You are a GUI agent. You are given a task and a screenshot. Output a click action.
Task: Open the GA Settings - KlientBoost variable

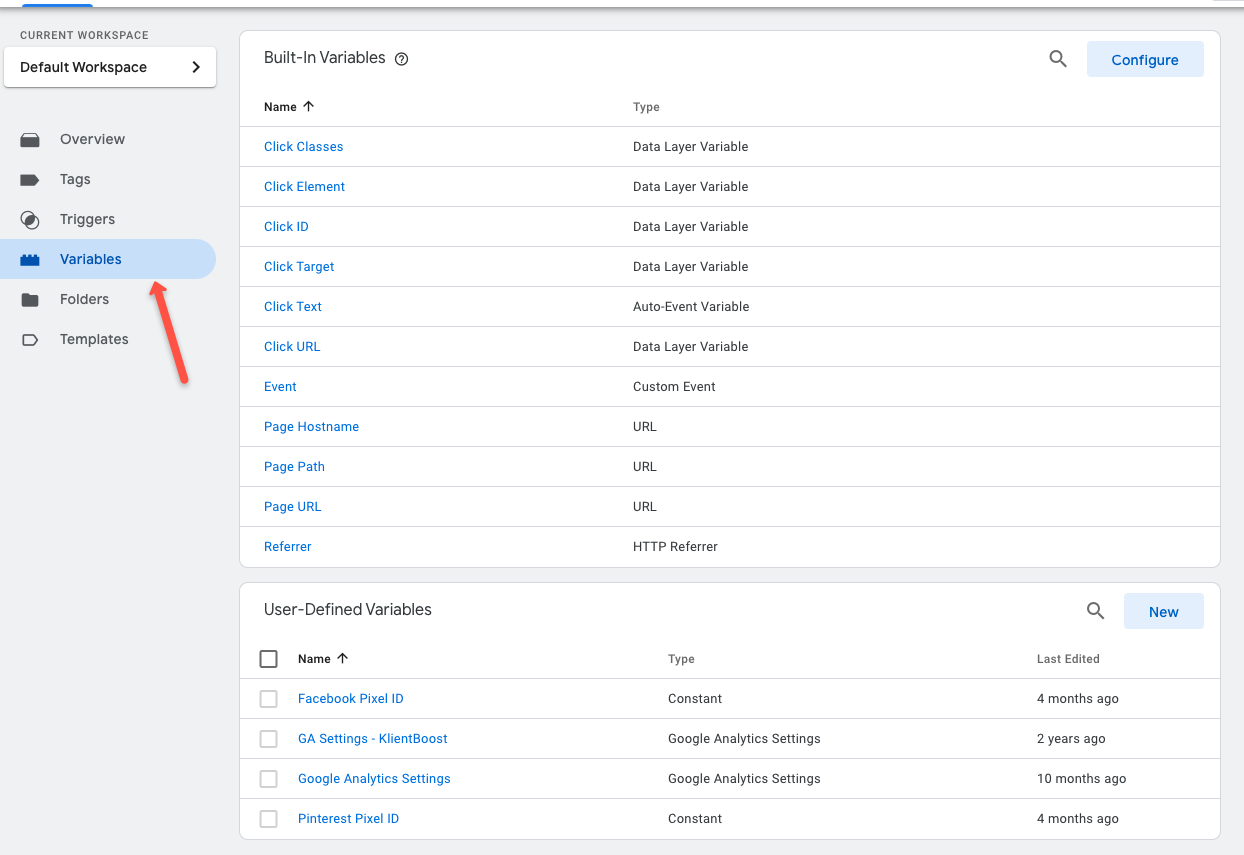point(373,738)
